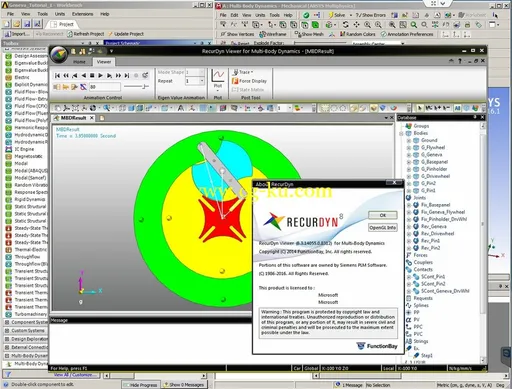The height and width of the screenshot is (389, 512).
Task: Click Hide Progress in Workbench status bar
Action: coord(141,385)
